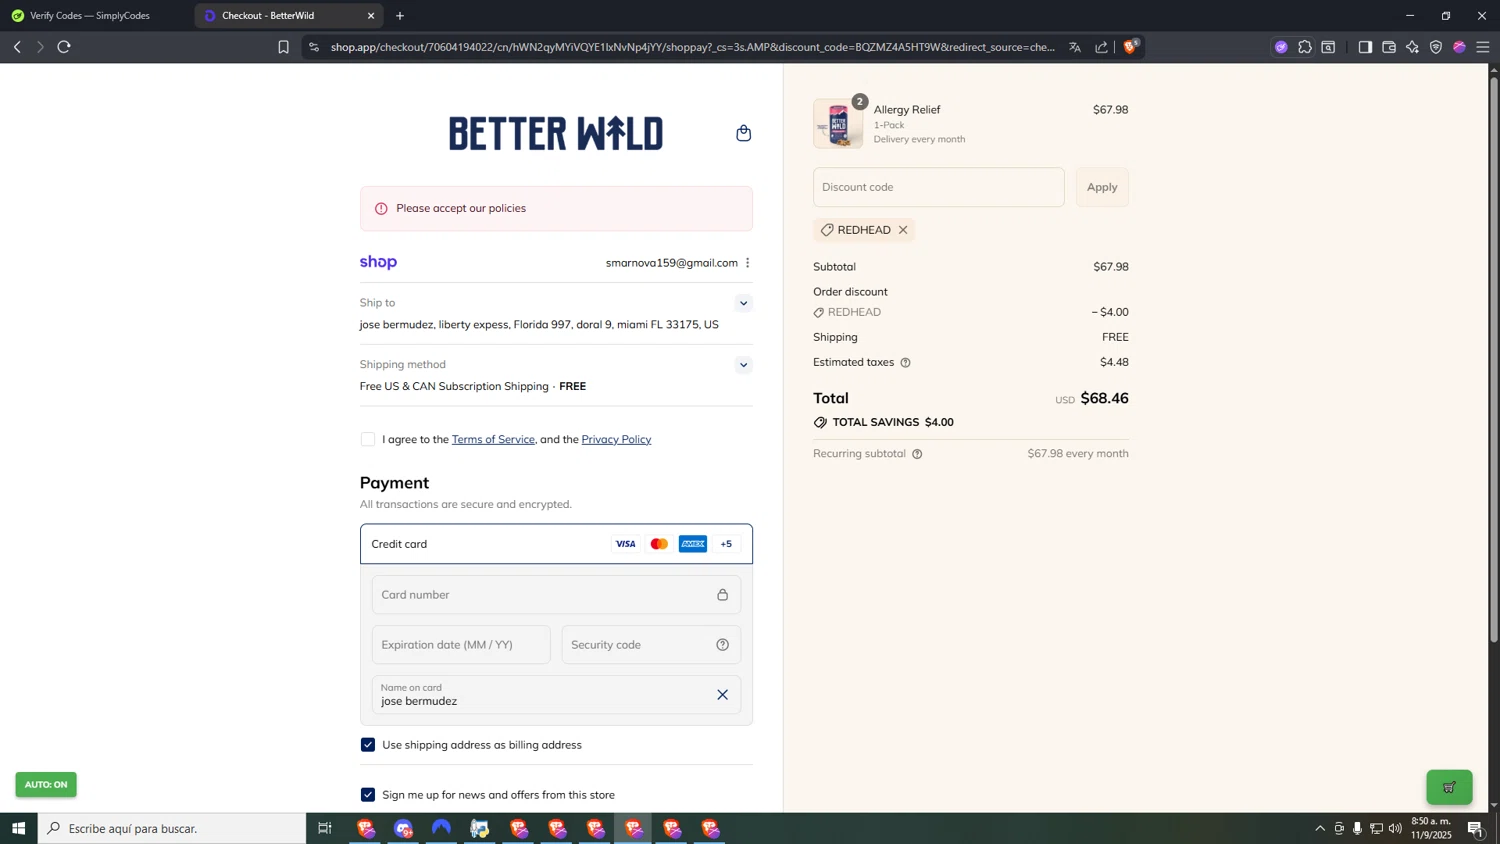This screenshot has width=1500, height=844.
Task: Accept Terms of Service checkbox
Action: pyautogui.click(x=368, y=440)
